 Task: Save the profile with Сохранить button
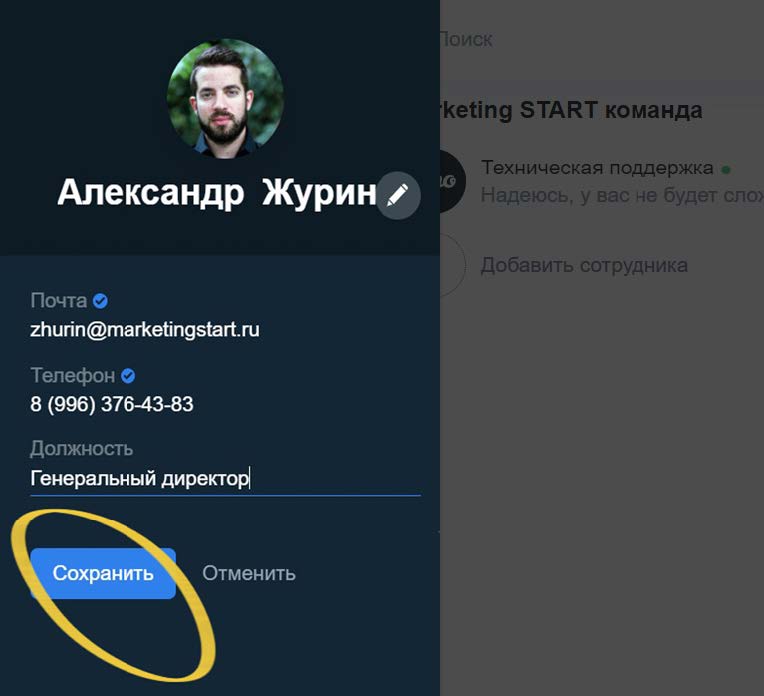pyautogui.click(x=103, y=573)
